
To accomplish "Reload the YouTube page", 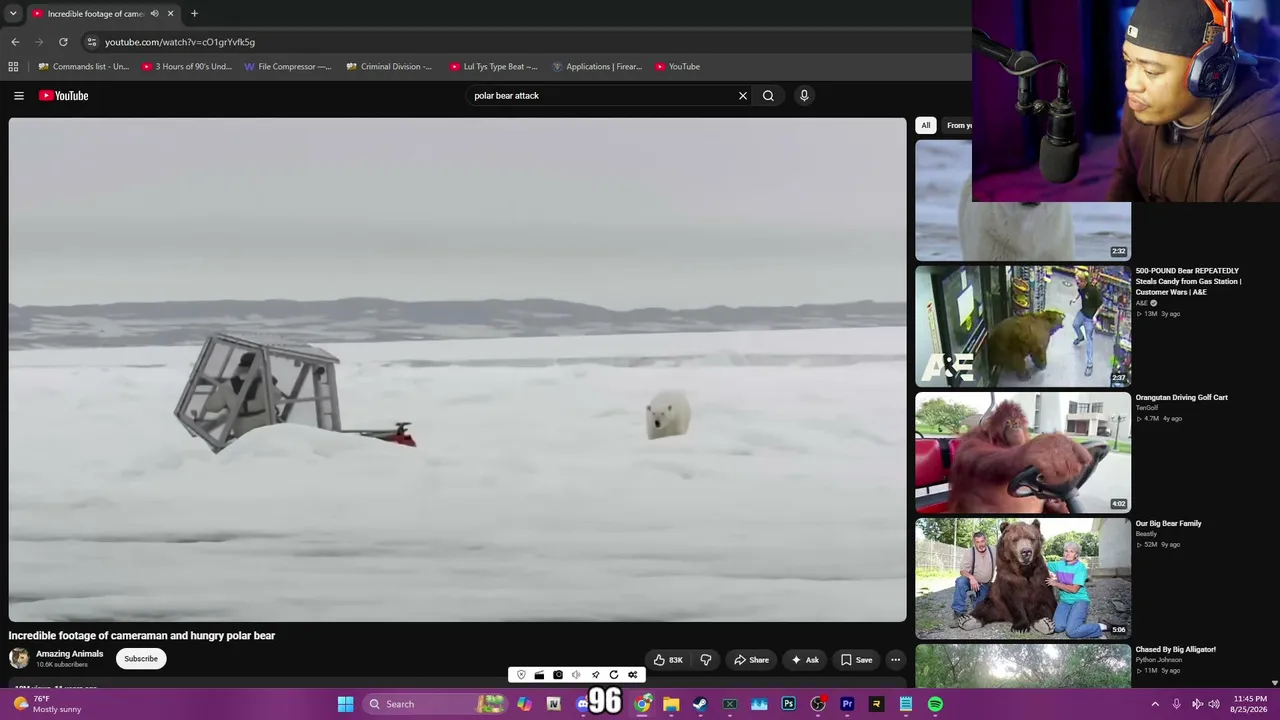I will click(63, 42).
